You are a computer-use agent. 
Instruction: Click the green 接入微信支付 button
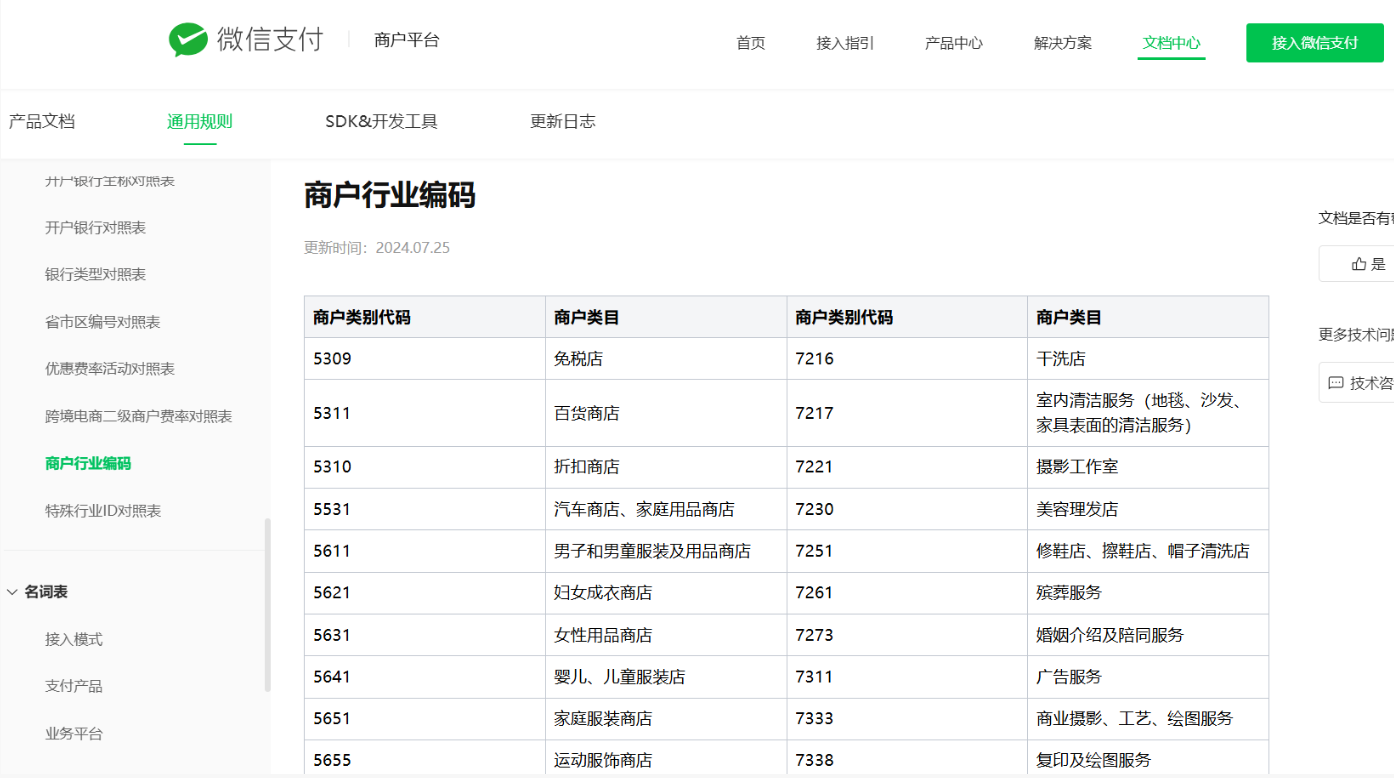(x=1314, y=43)
